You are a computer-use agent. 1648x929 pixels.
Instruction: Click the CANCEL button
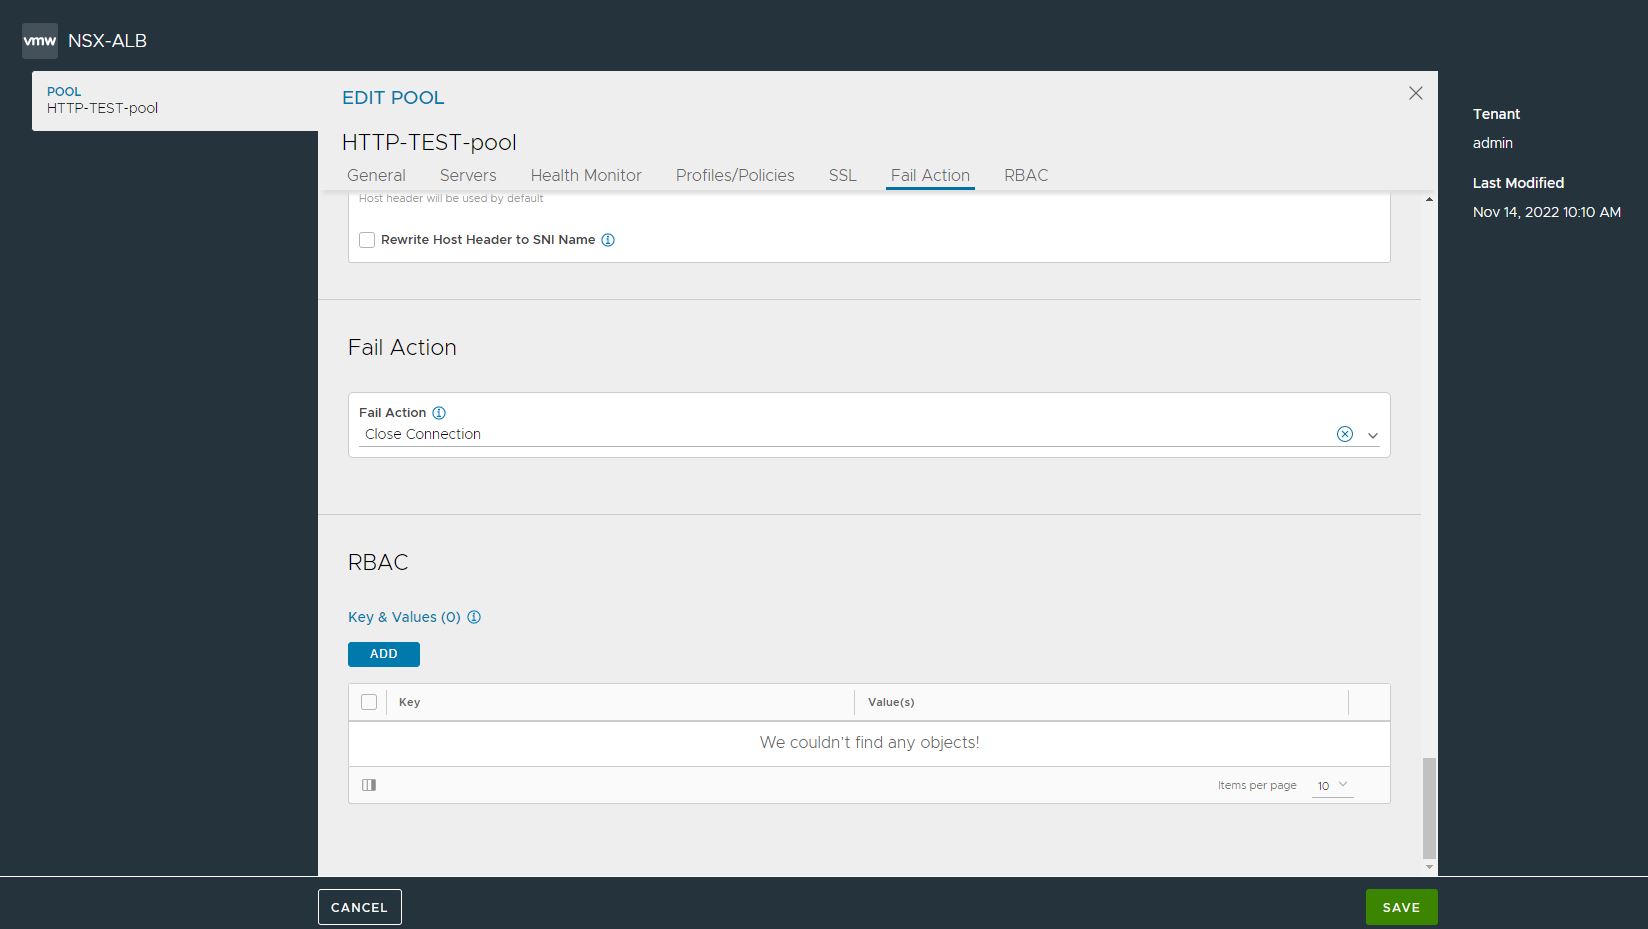click(360, 907)
